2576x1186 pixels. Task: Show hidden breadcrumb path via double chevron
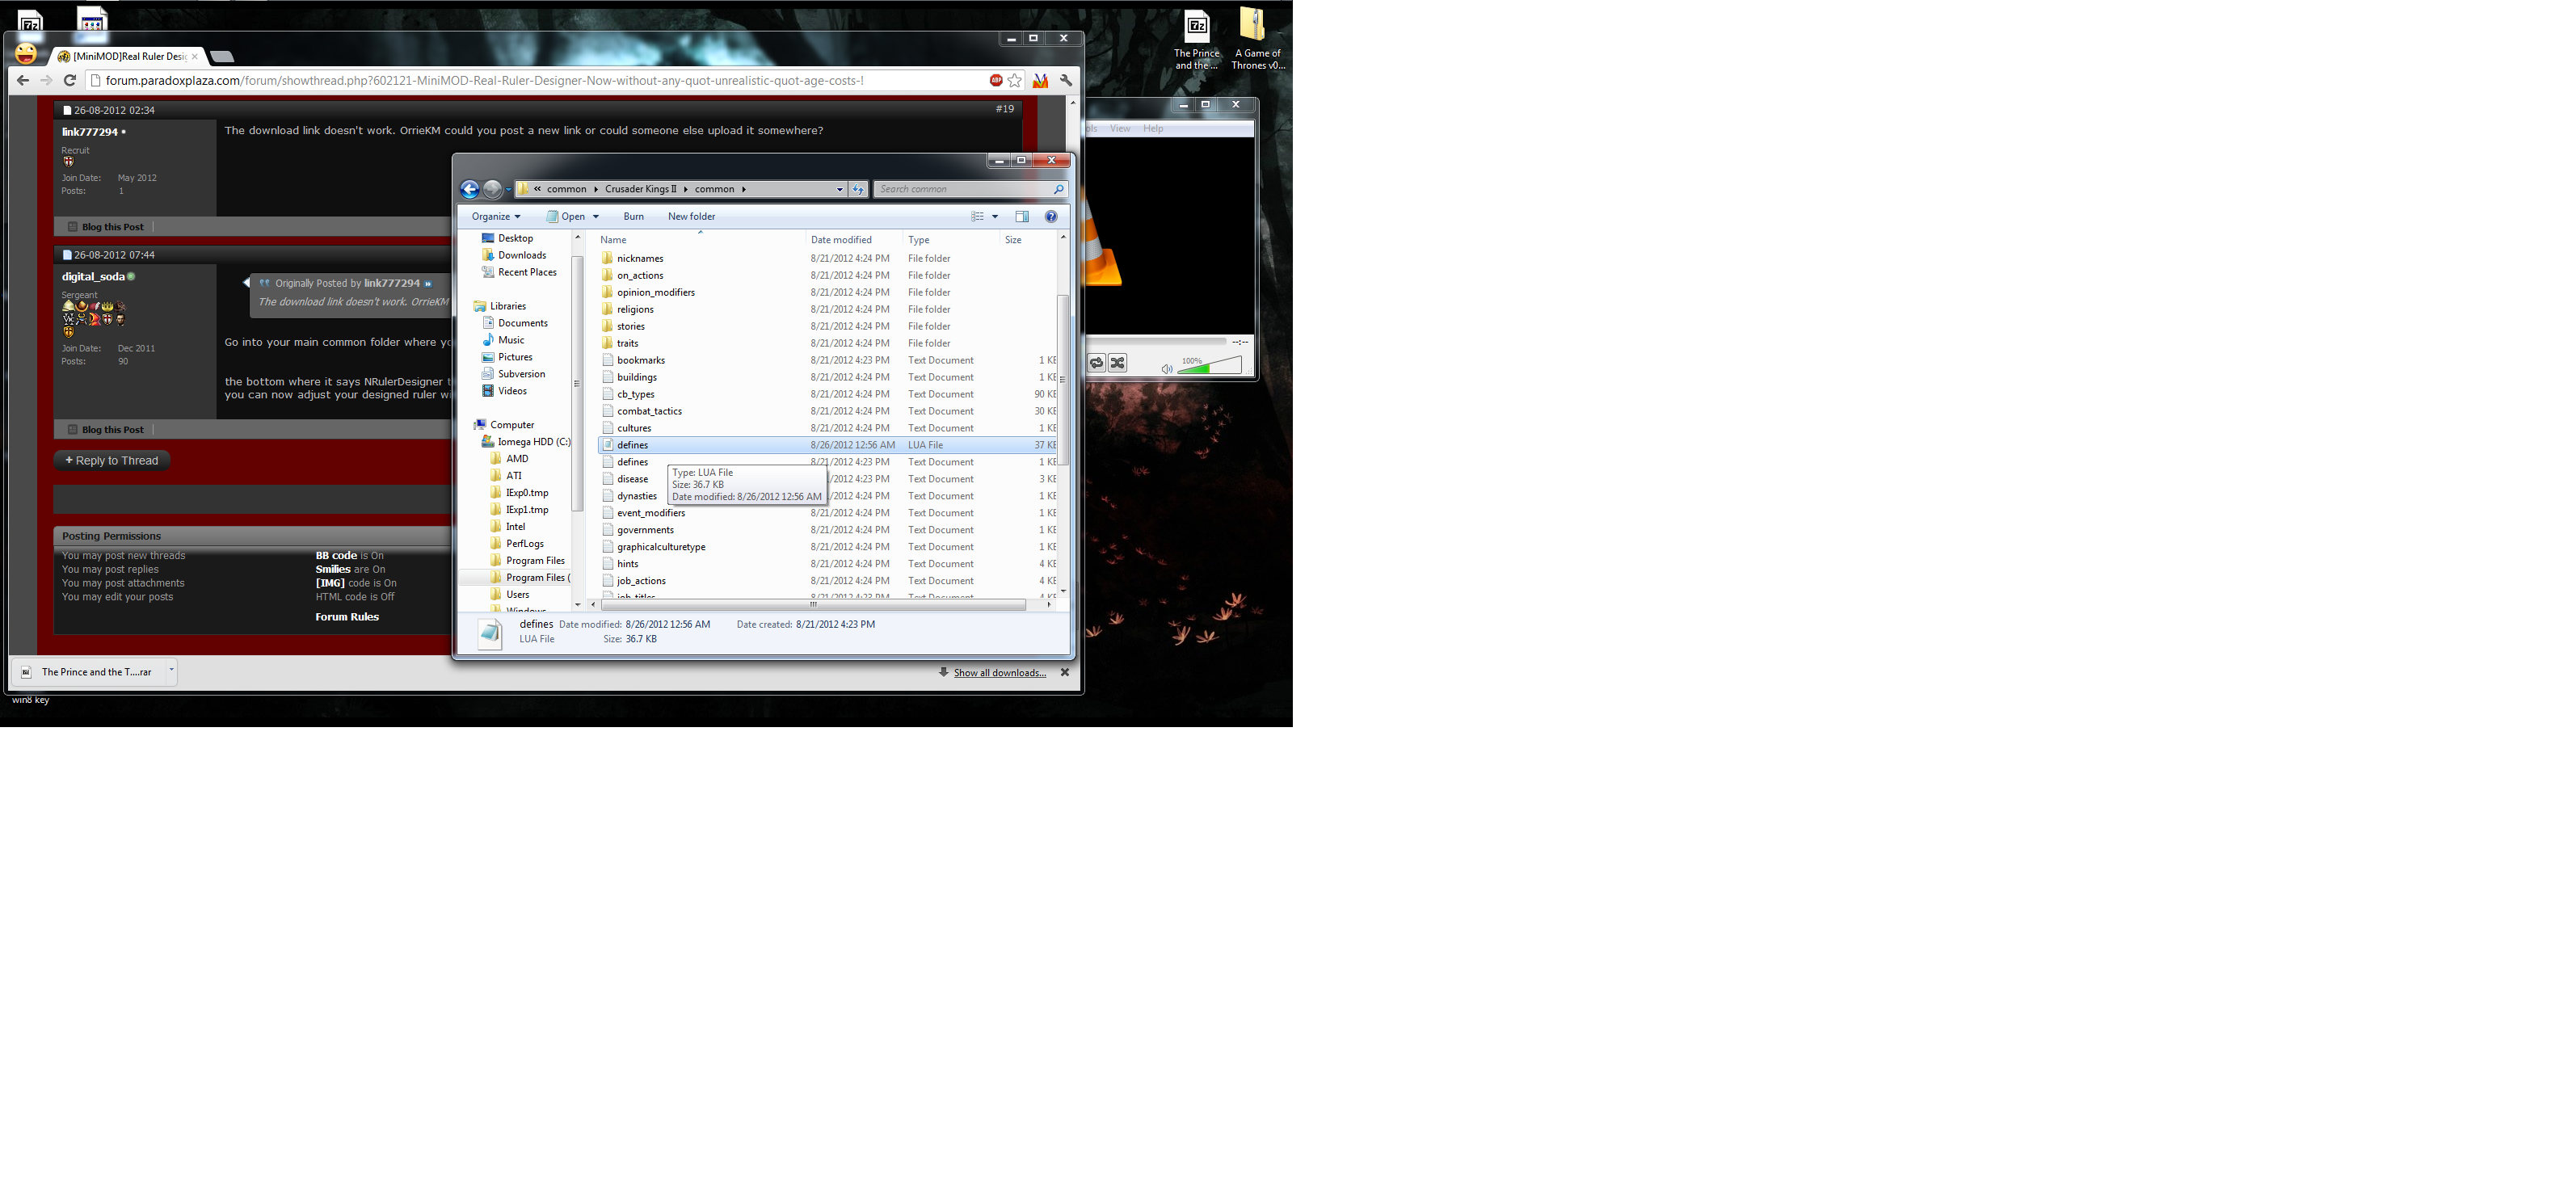(x=537, y=189)
